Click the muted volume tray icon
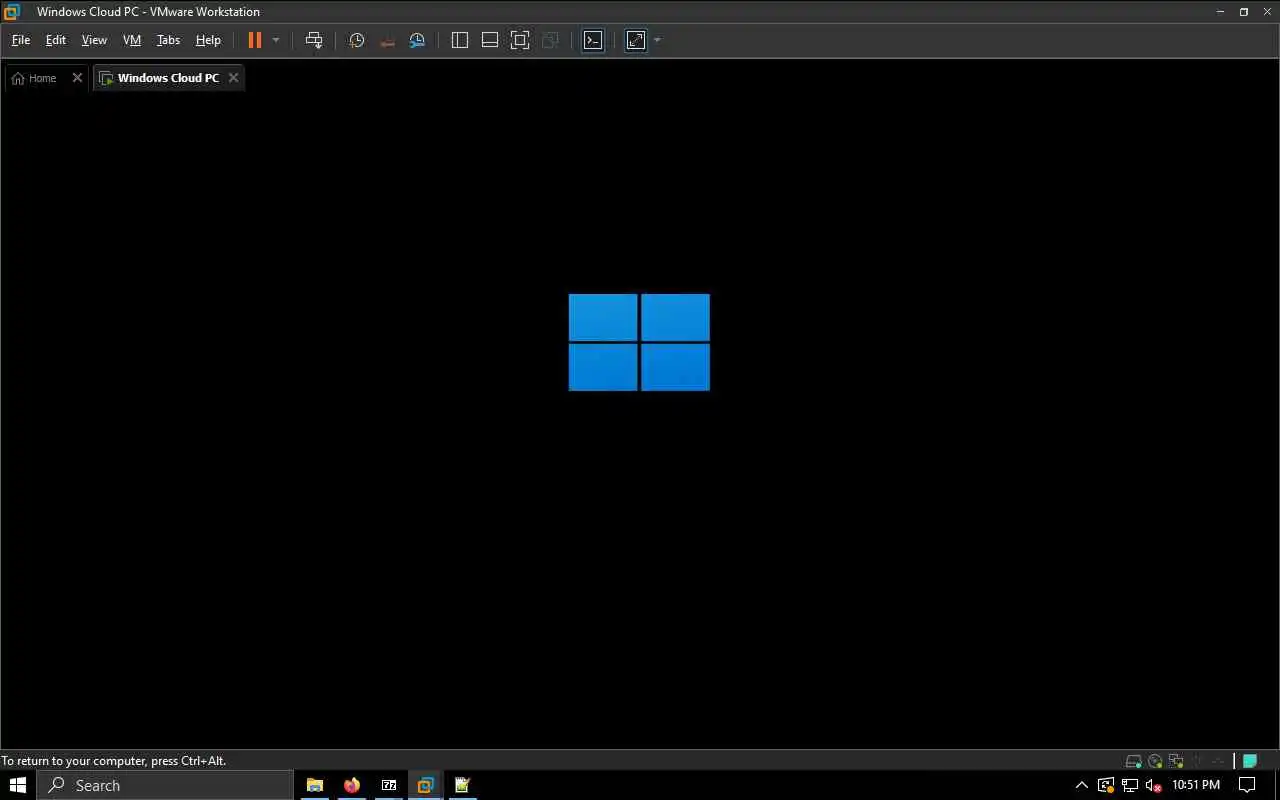 1154,785
